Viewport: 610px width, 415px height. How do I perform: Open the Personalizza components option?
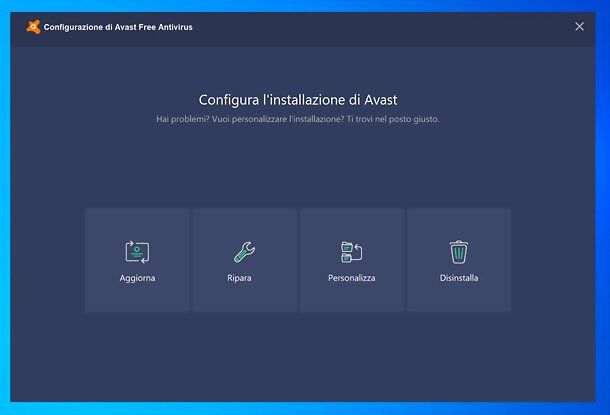tap(352, 260)
